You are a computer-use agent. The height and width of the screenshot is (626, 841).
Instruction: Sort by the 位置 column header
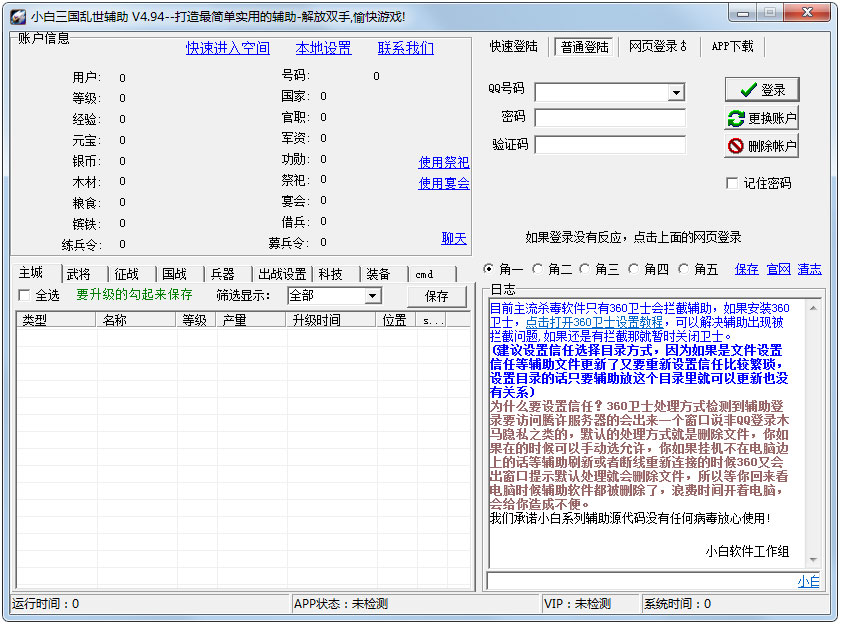pyautogui.click(x=397, y=320)
